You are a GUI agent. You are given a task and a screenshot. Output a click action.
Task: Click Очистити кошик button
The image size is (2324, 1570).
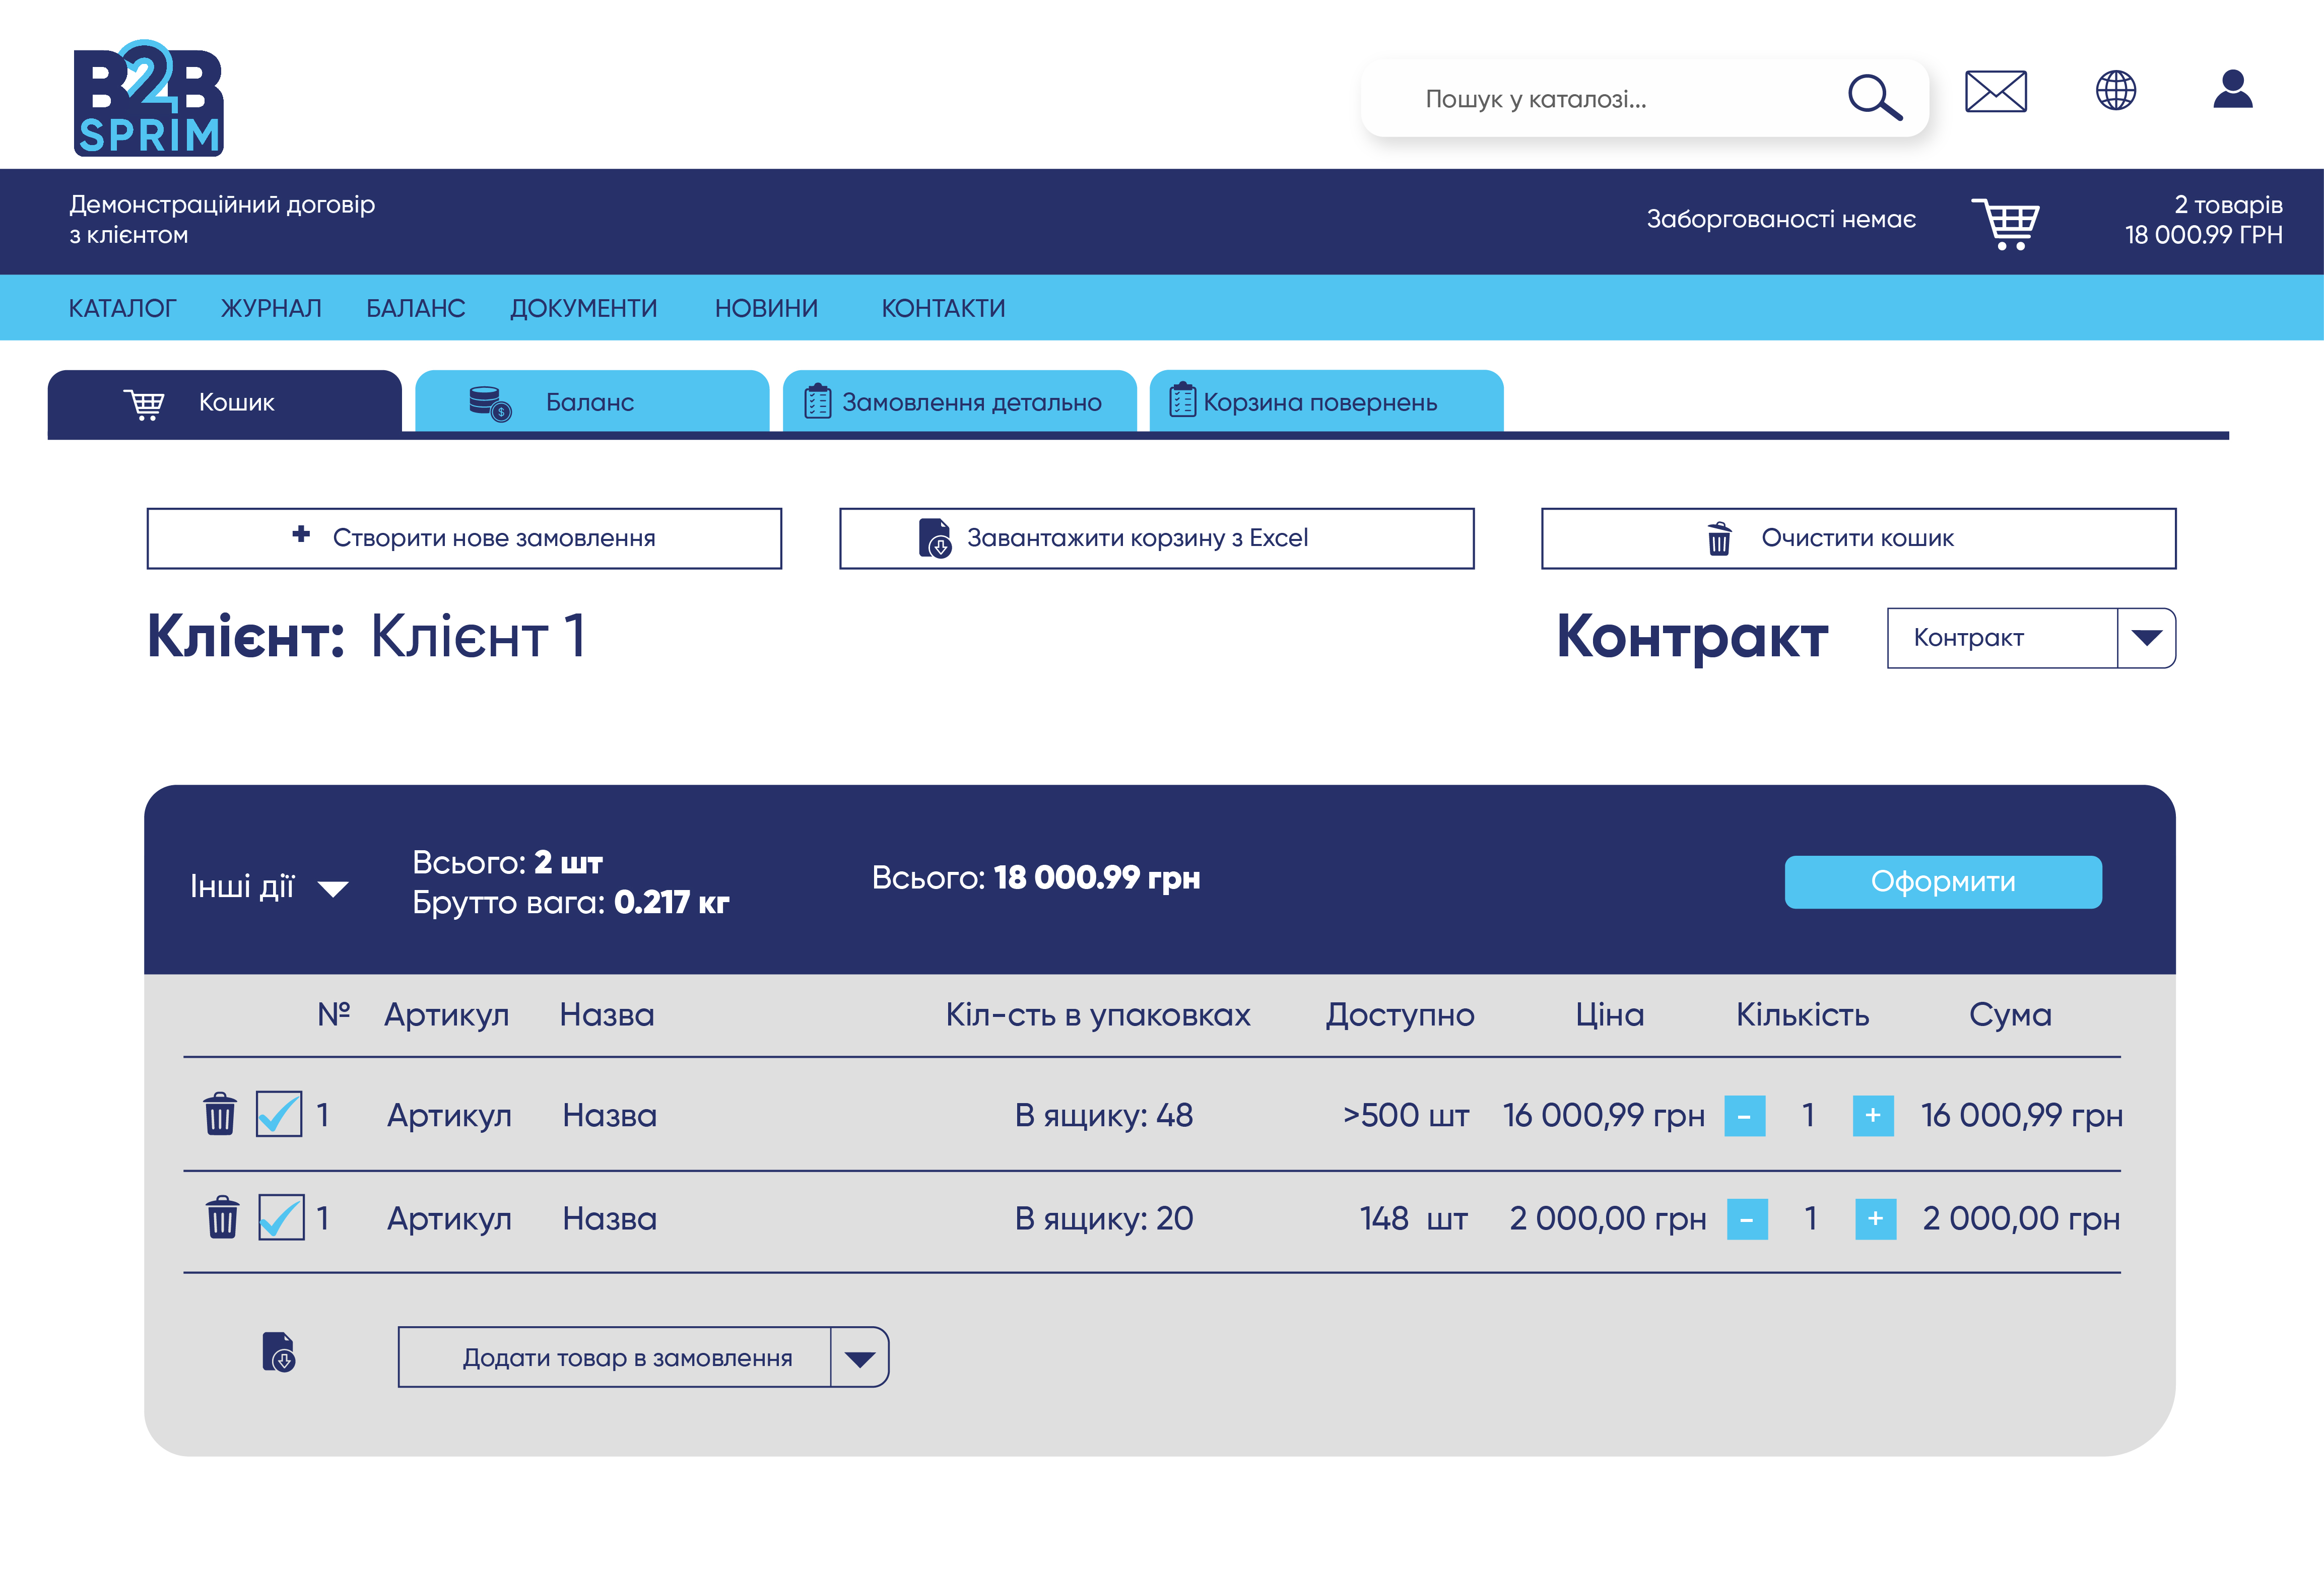[x=1858, y=538]
